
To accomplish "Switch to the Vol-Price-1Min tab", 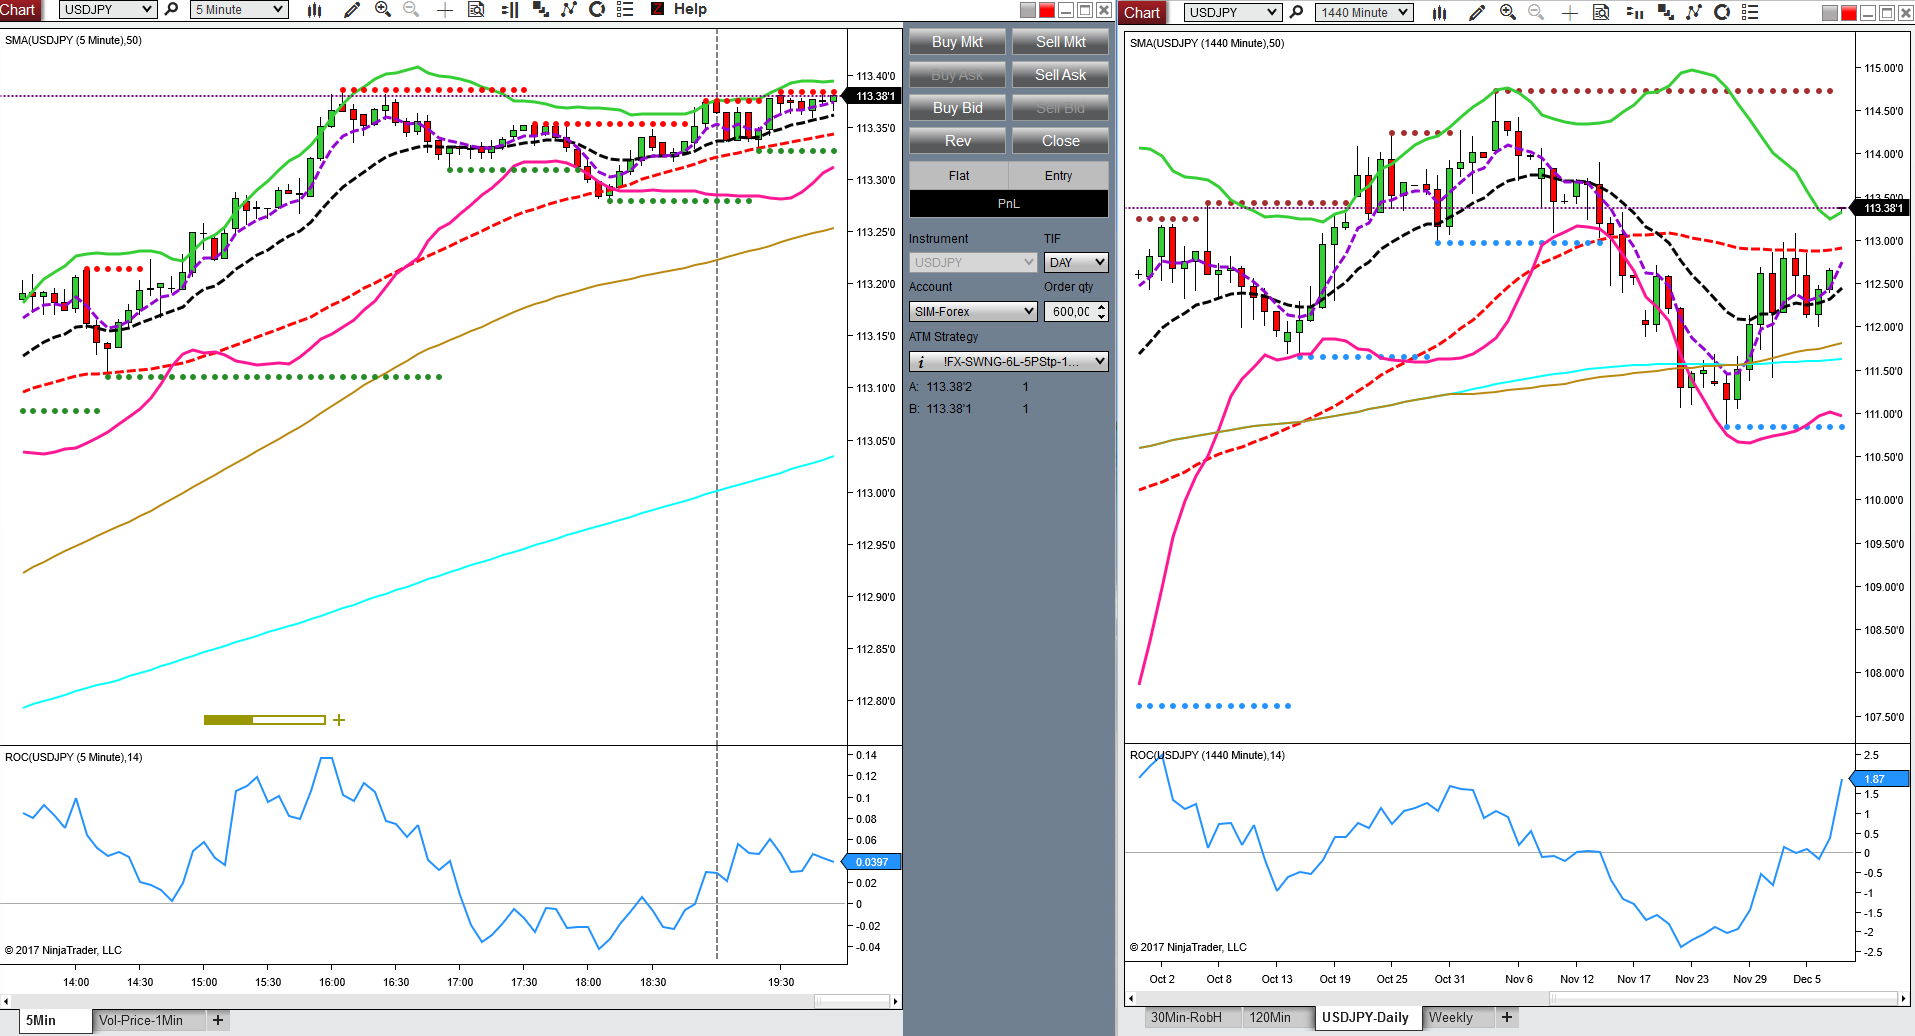I will point(141,1020).
